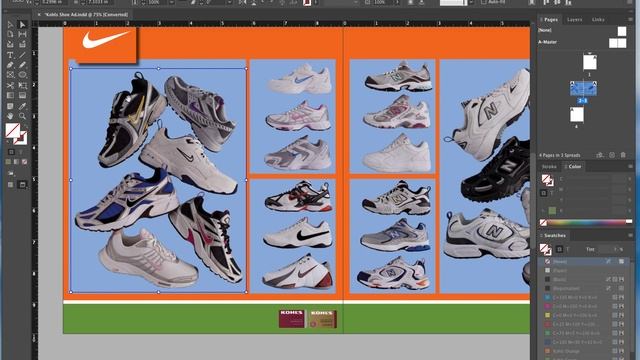Switch to the Layers panel tab

(x=574, y=20)
